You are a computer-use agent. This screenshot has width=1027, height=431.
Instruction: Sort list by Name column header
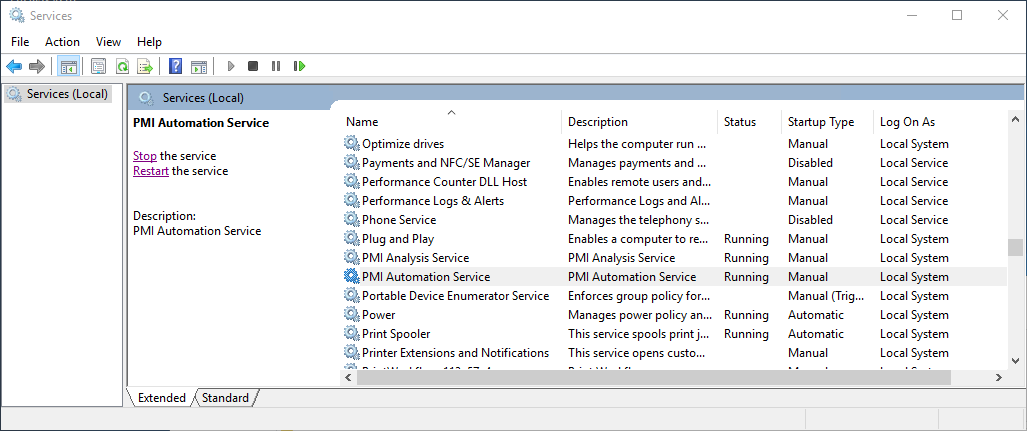pos(451,122)
